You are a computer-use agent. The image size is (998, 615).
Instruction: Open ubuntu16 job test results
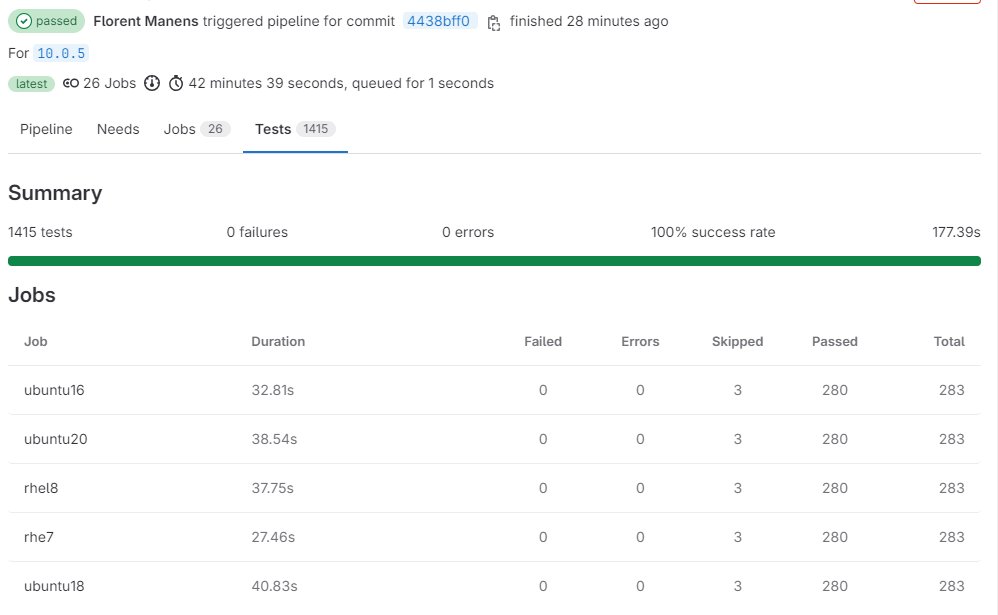[54, 390]
